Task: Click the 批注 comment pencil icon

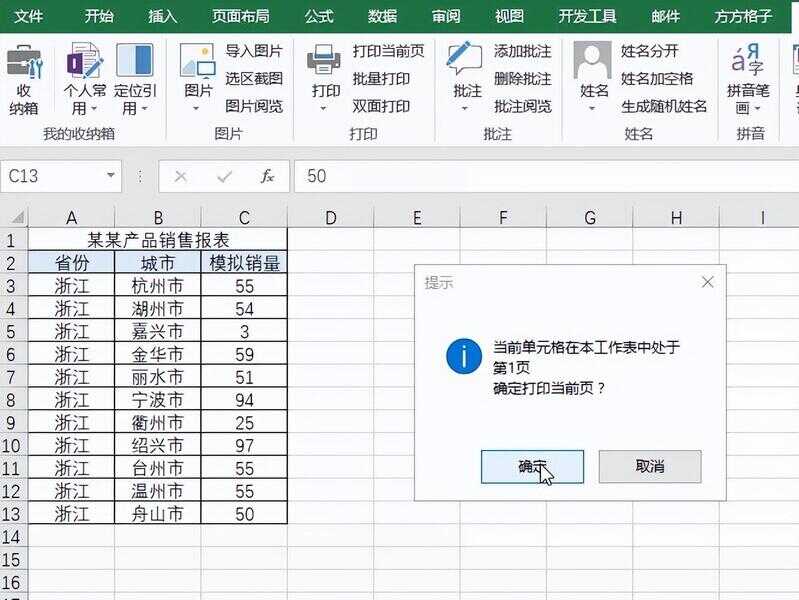Action: 464,60
